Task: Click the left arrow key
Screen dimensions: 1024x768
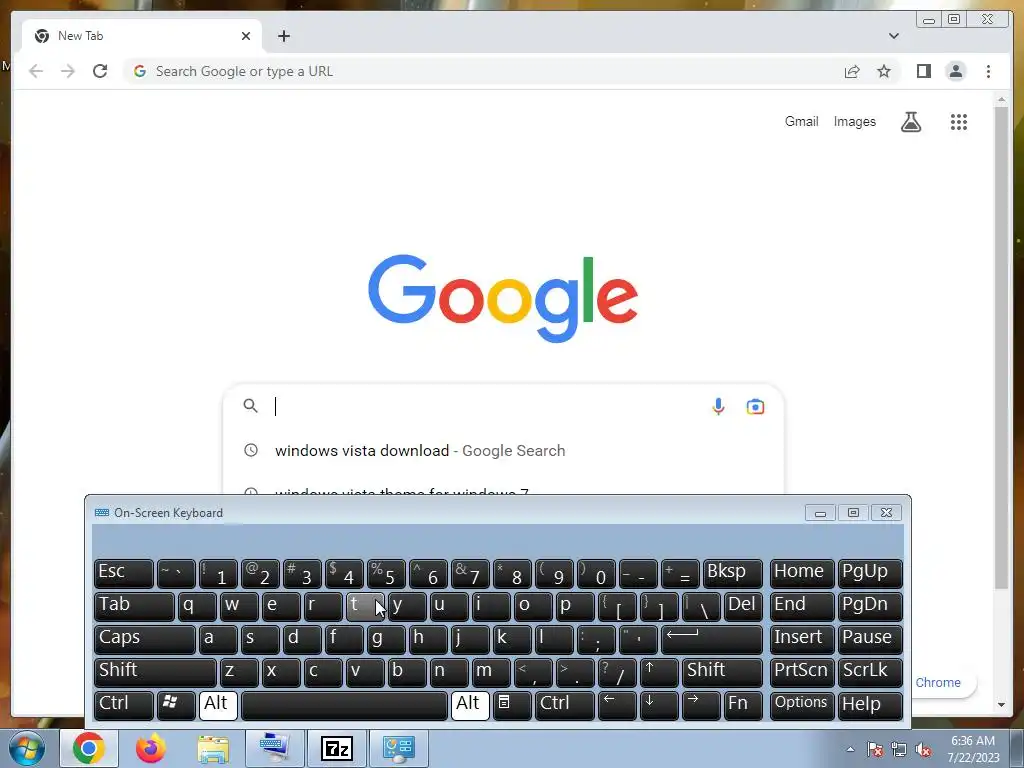Action: pos(617,705)
